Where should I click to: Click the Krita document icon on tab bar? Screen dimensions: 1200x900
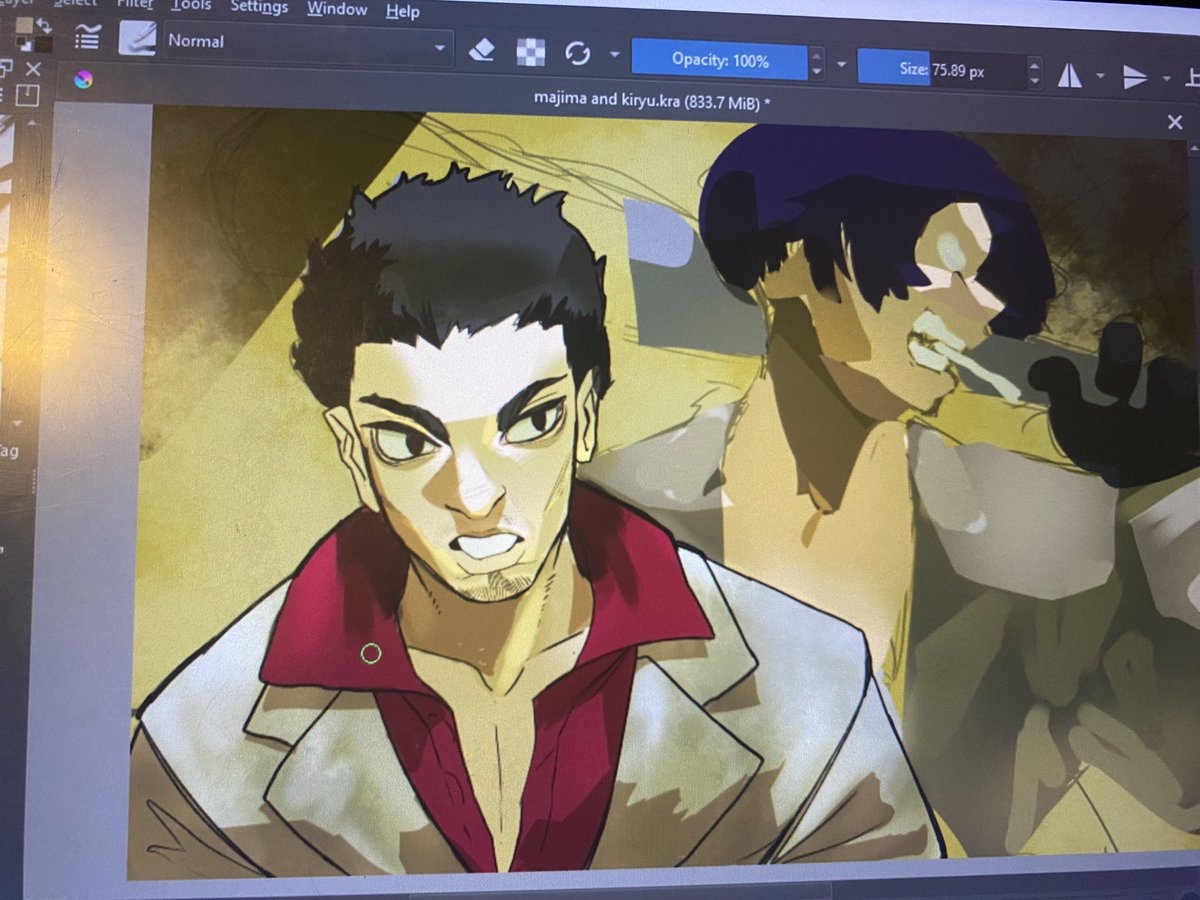(x=83, y=80)
